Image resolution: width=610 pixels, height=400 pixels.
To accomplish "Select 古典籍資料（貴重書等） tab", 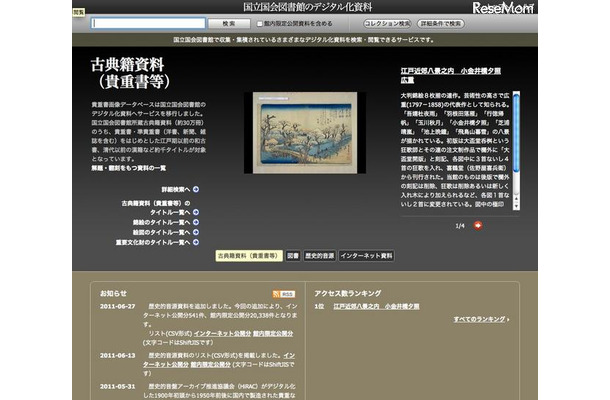I will [x=249, y=256].
